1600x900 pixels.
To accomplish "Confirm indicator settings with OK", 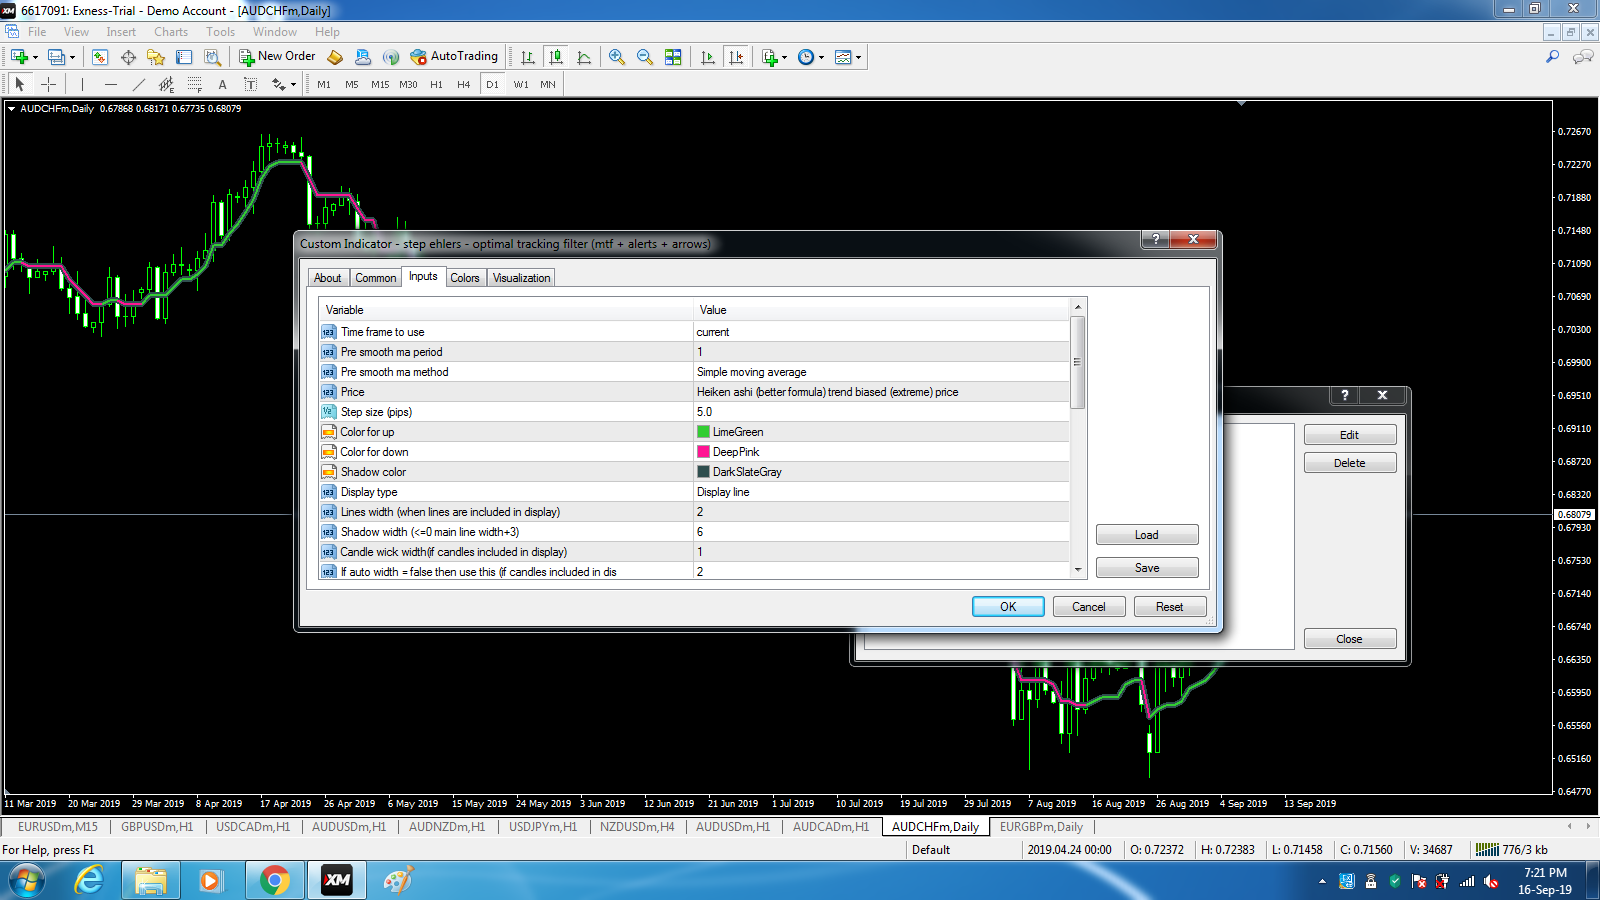I will (1008, 607).
